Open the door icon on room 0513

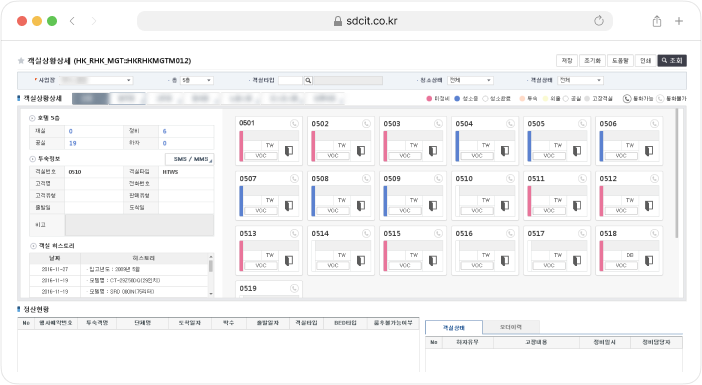tap(289, 261)
